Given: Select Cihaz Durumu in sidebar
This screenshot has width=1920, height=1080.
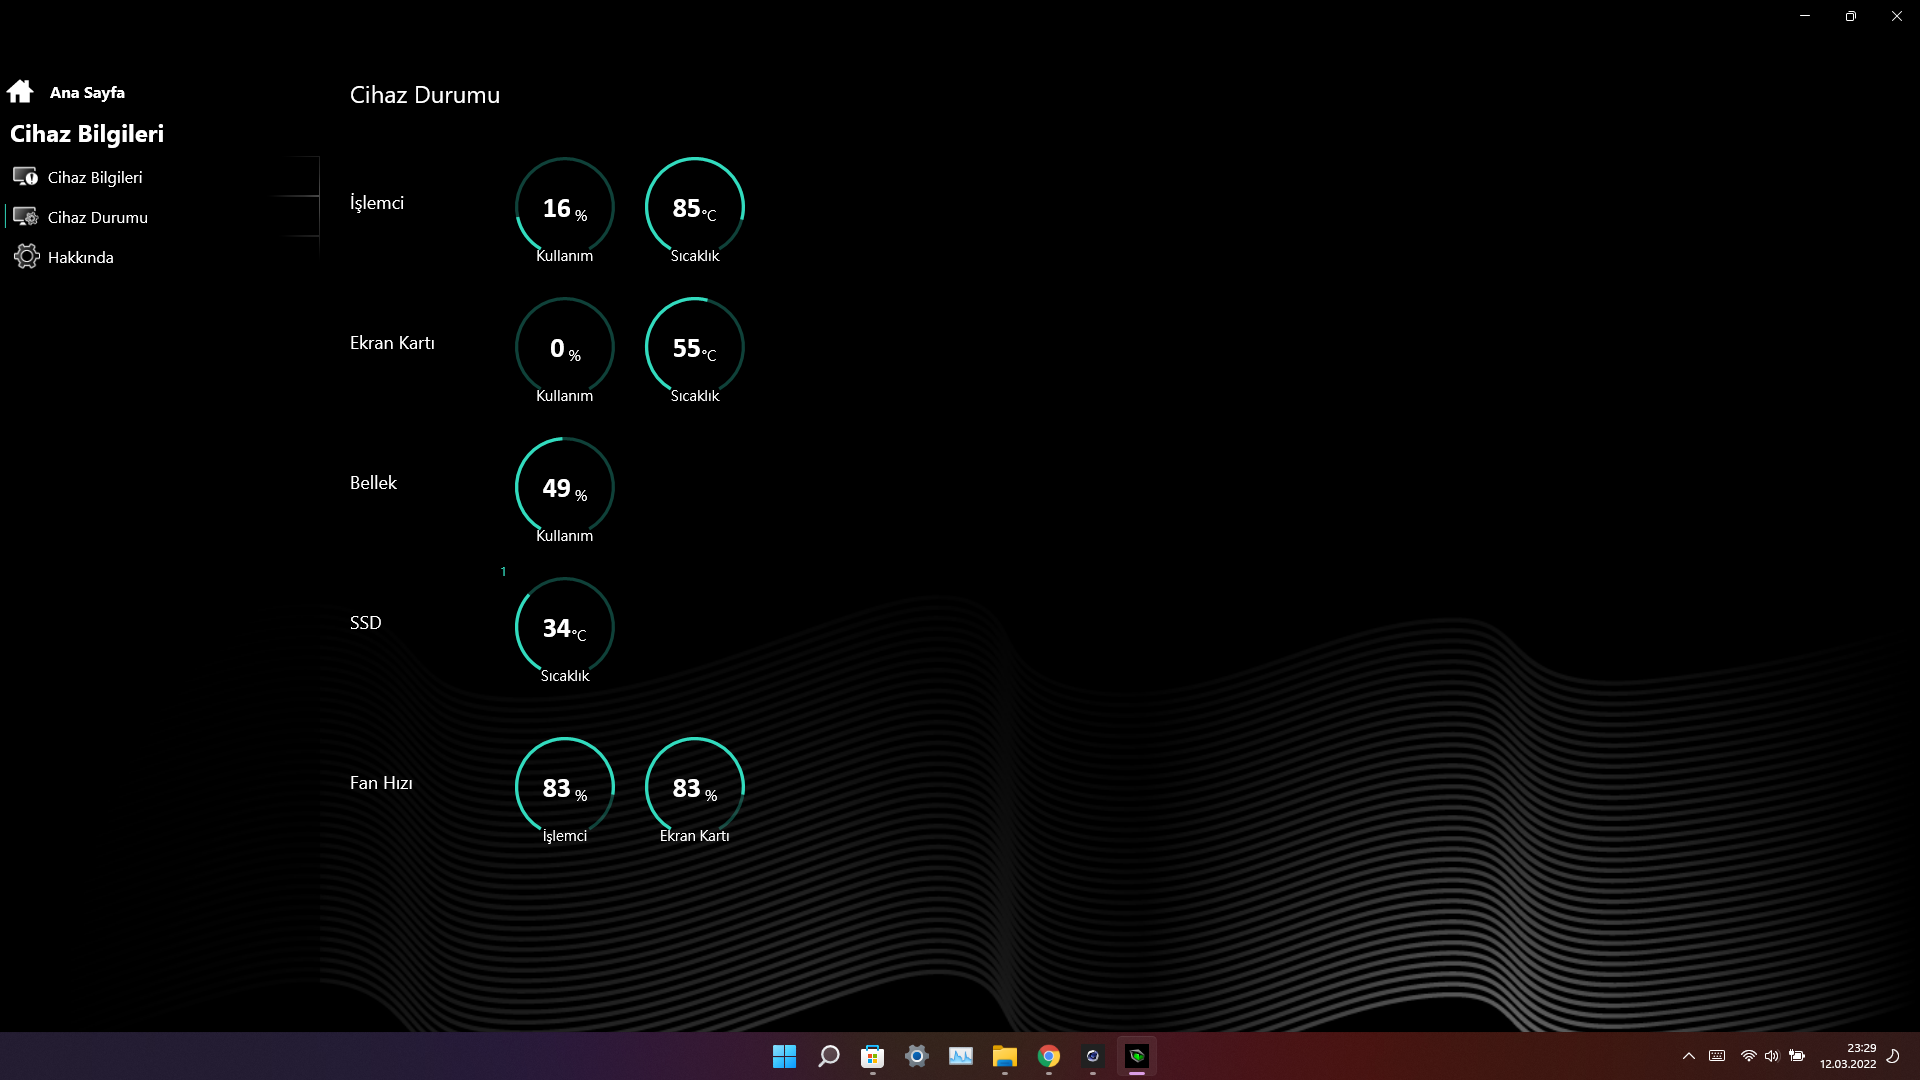Looking at the screenshot, I should [x=97, y=217].
